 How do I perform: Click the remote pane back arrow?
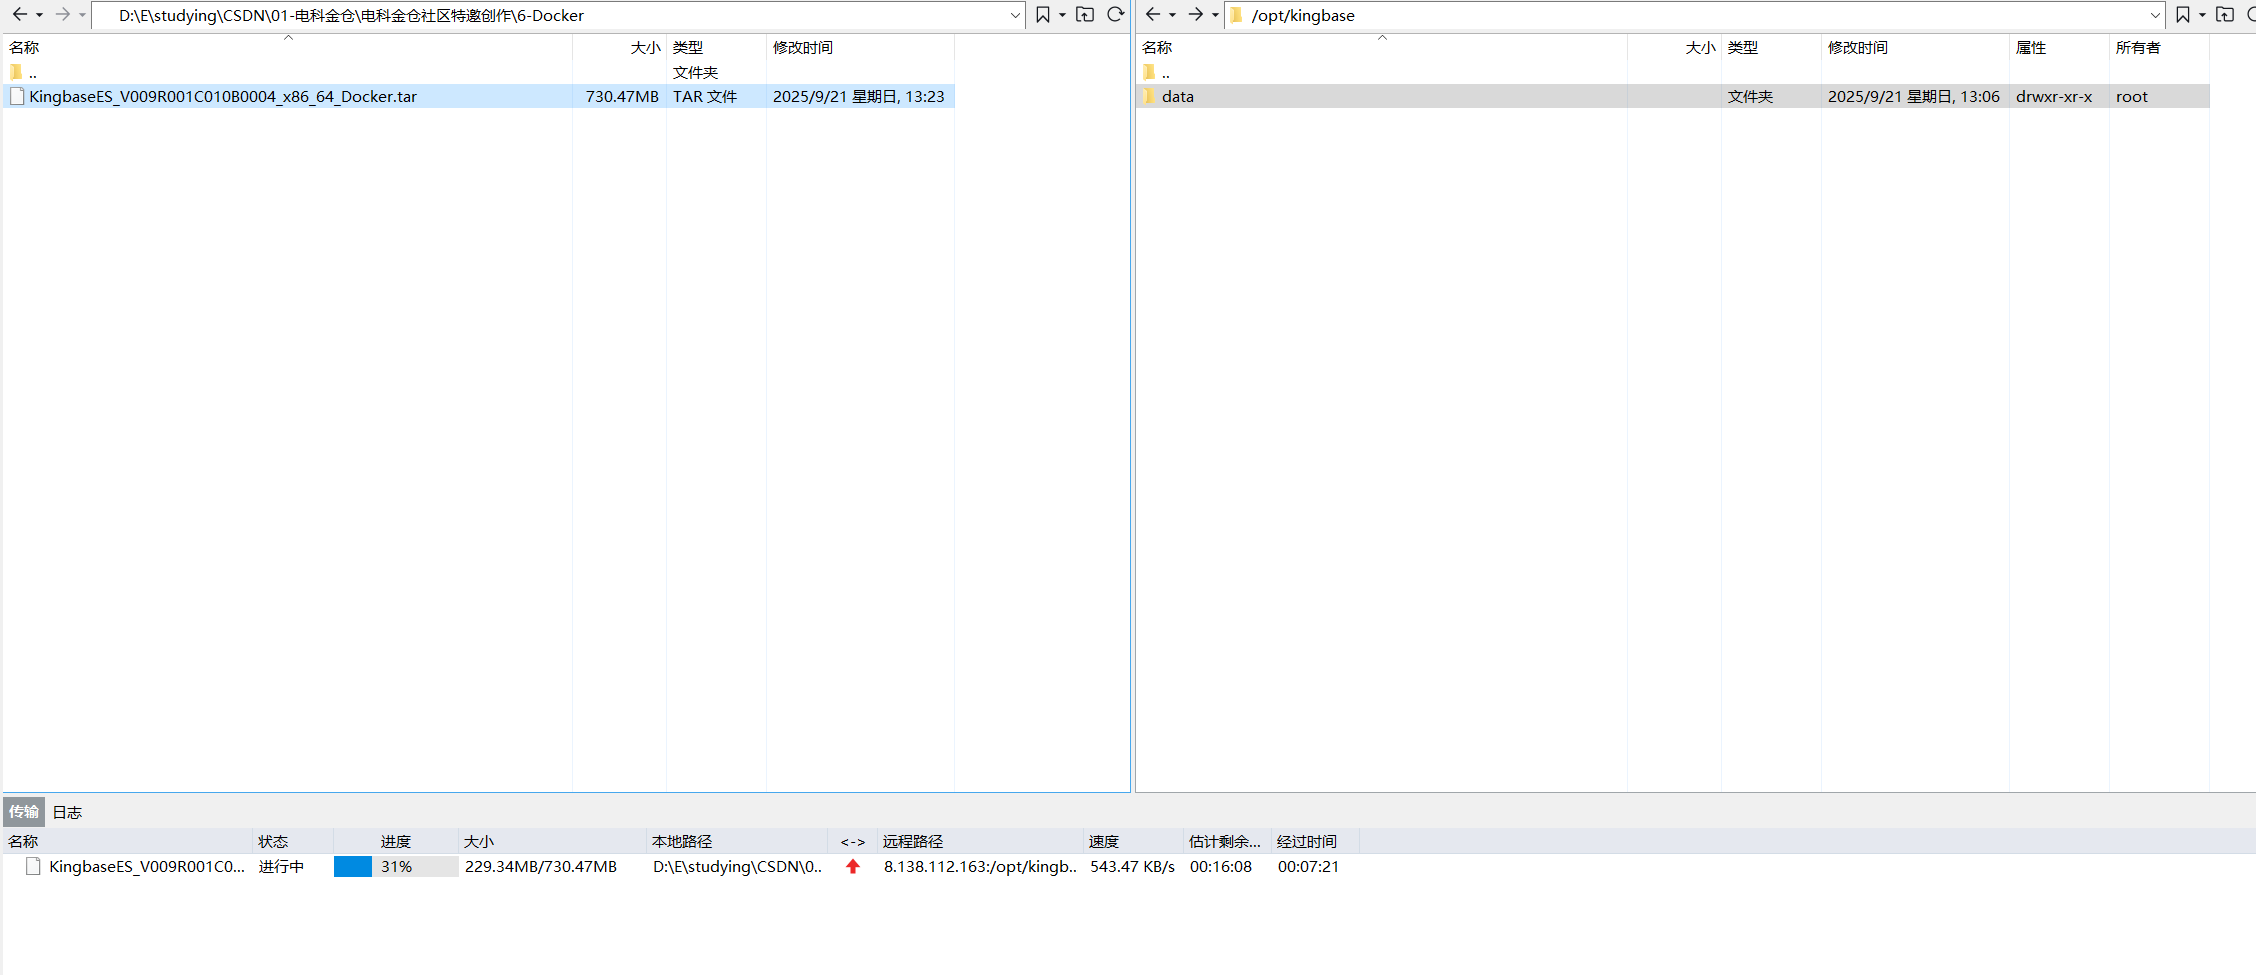pyautogui.click(x=1152, y=14)
